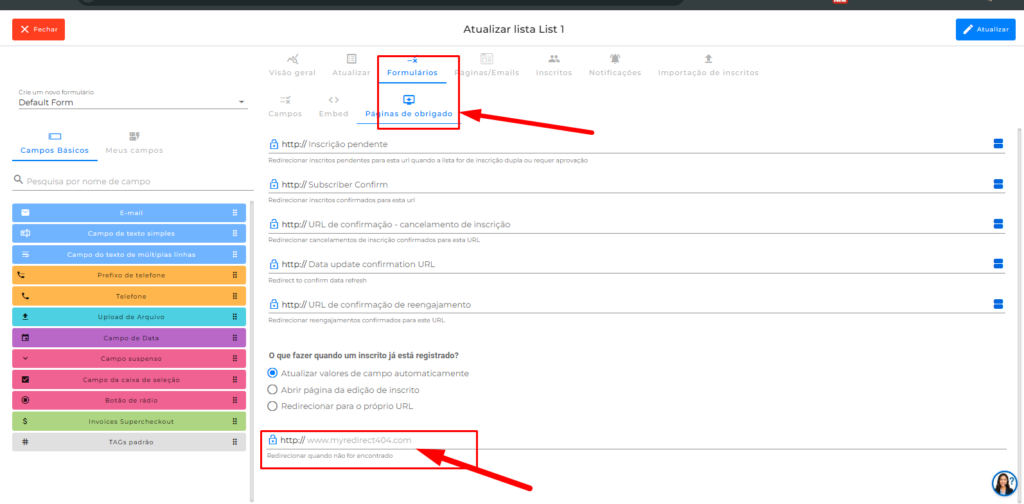Viewport: 1024px width, 504px height.
Task: Click the Importação de inscritos upload icon
Action: click(x=708, y=59)
